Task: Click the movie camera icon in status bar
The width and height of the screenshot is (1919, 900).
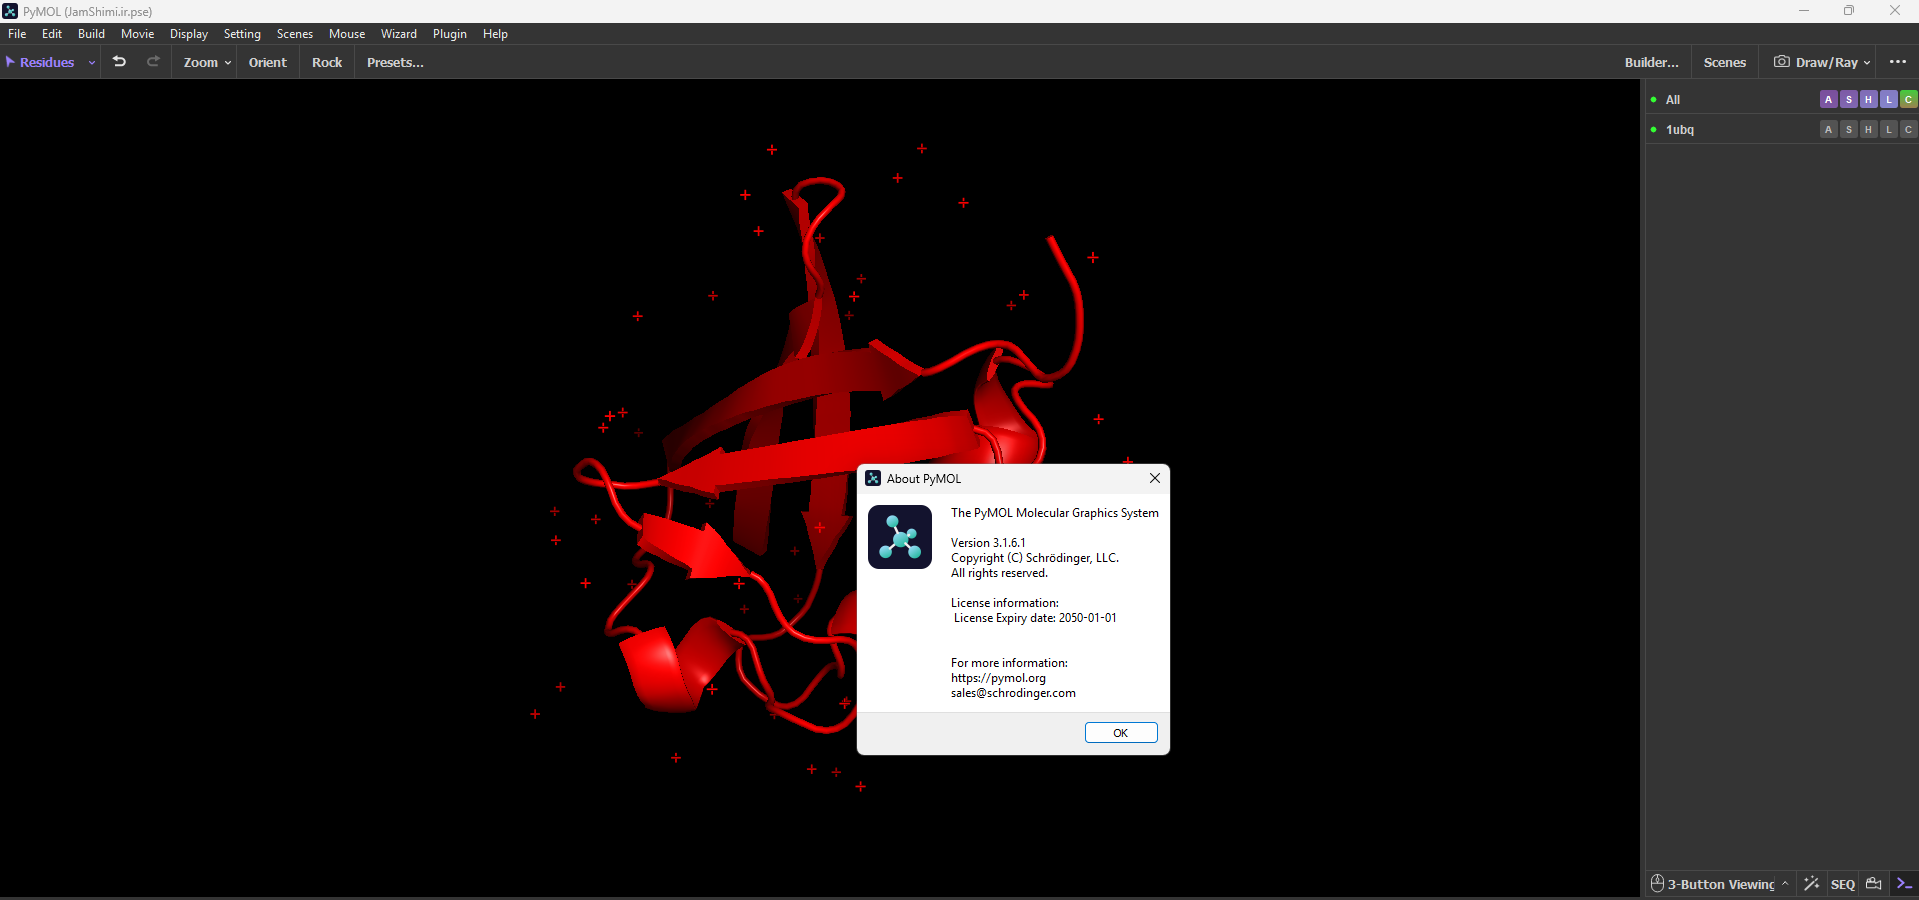Action: (x=1874, y=884)
